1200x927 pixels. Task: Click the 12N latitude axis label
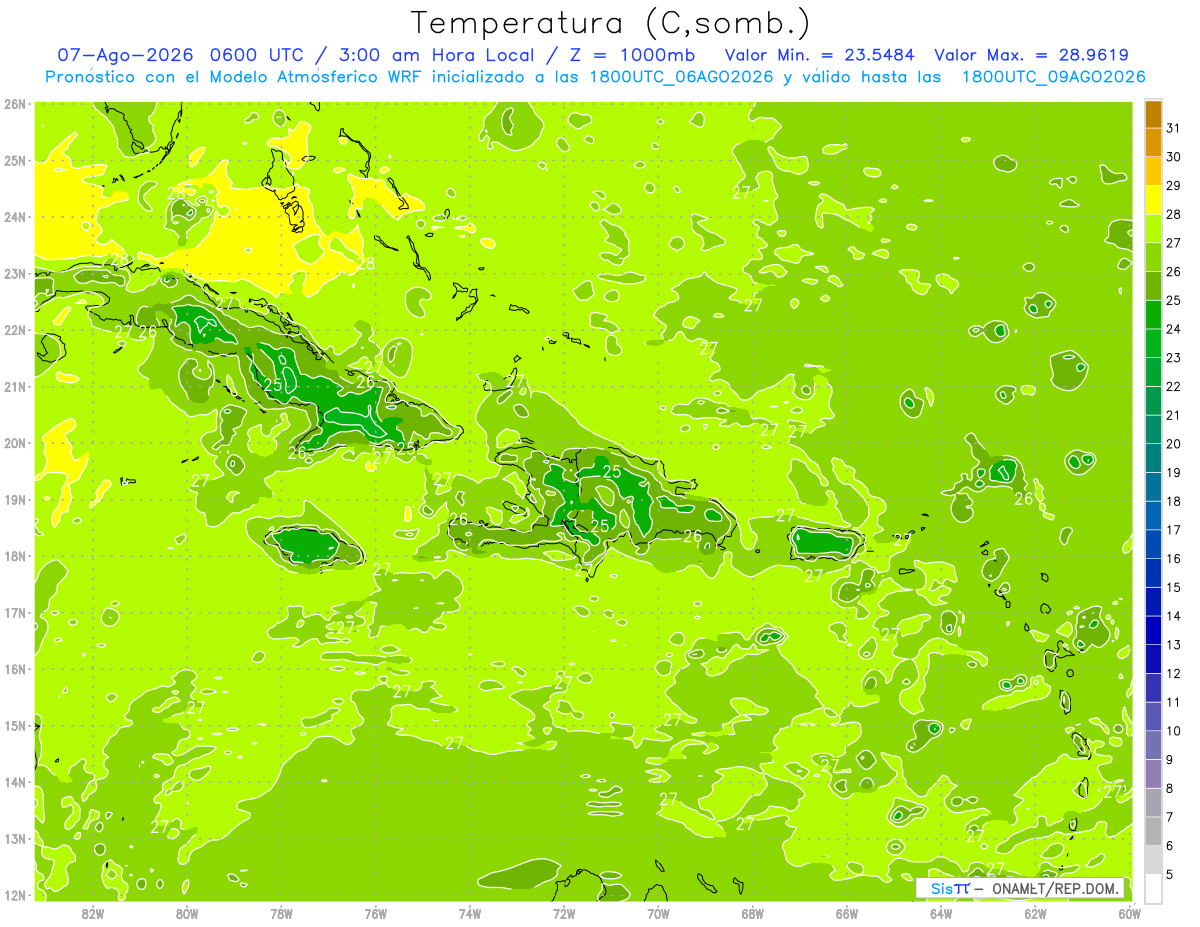point(15,895)
